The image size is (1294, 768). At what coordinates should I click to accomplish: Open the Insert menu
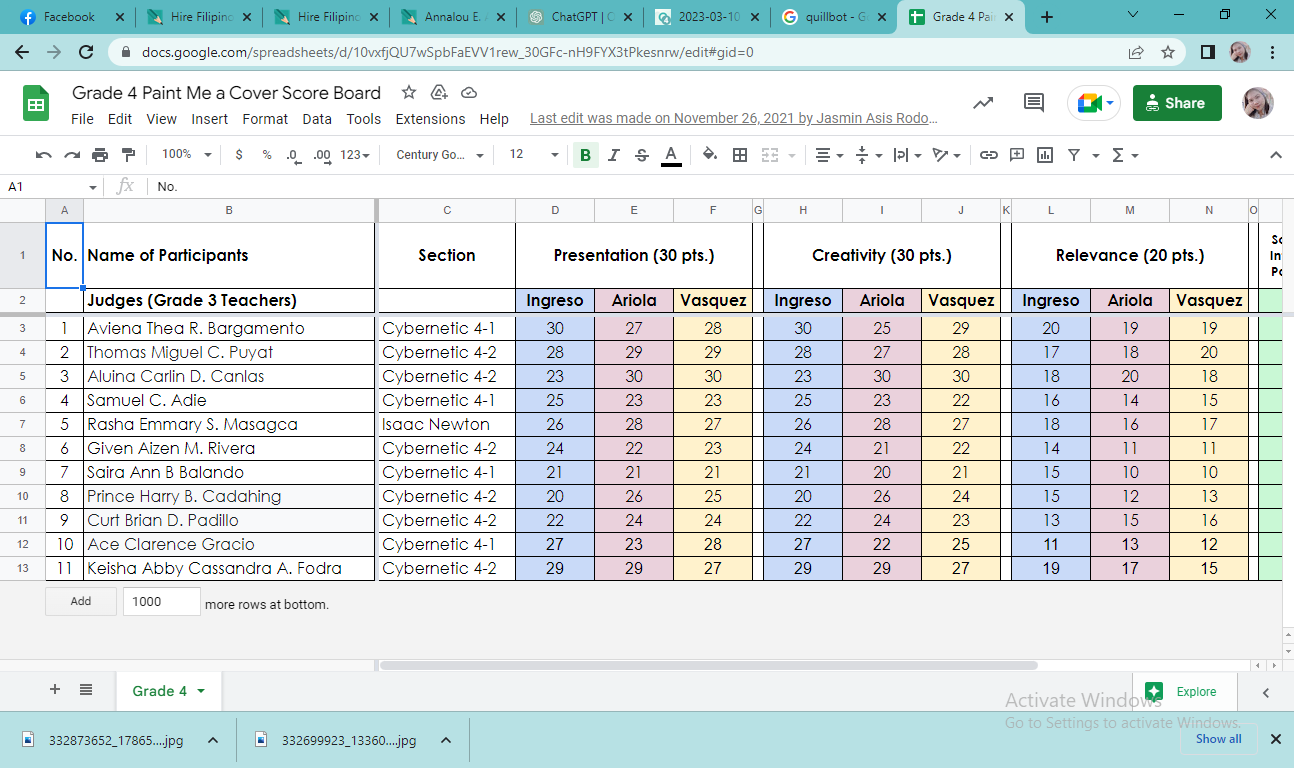pyautogui.click(x=210, y=118)
